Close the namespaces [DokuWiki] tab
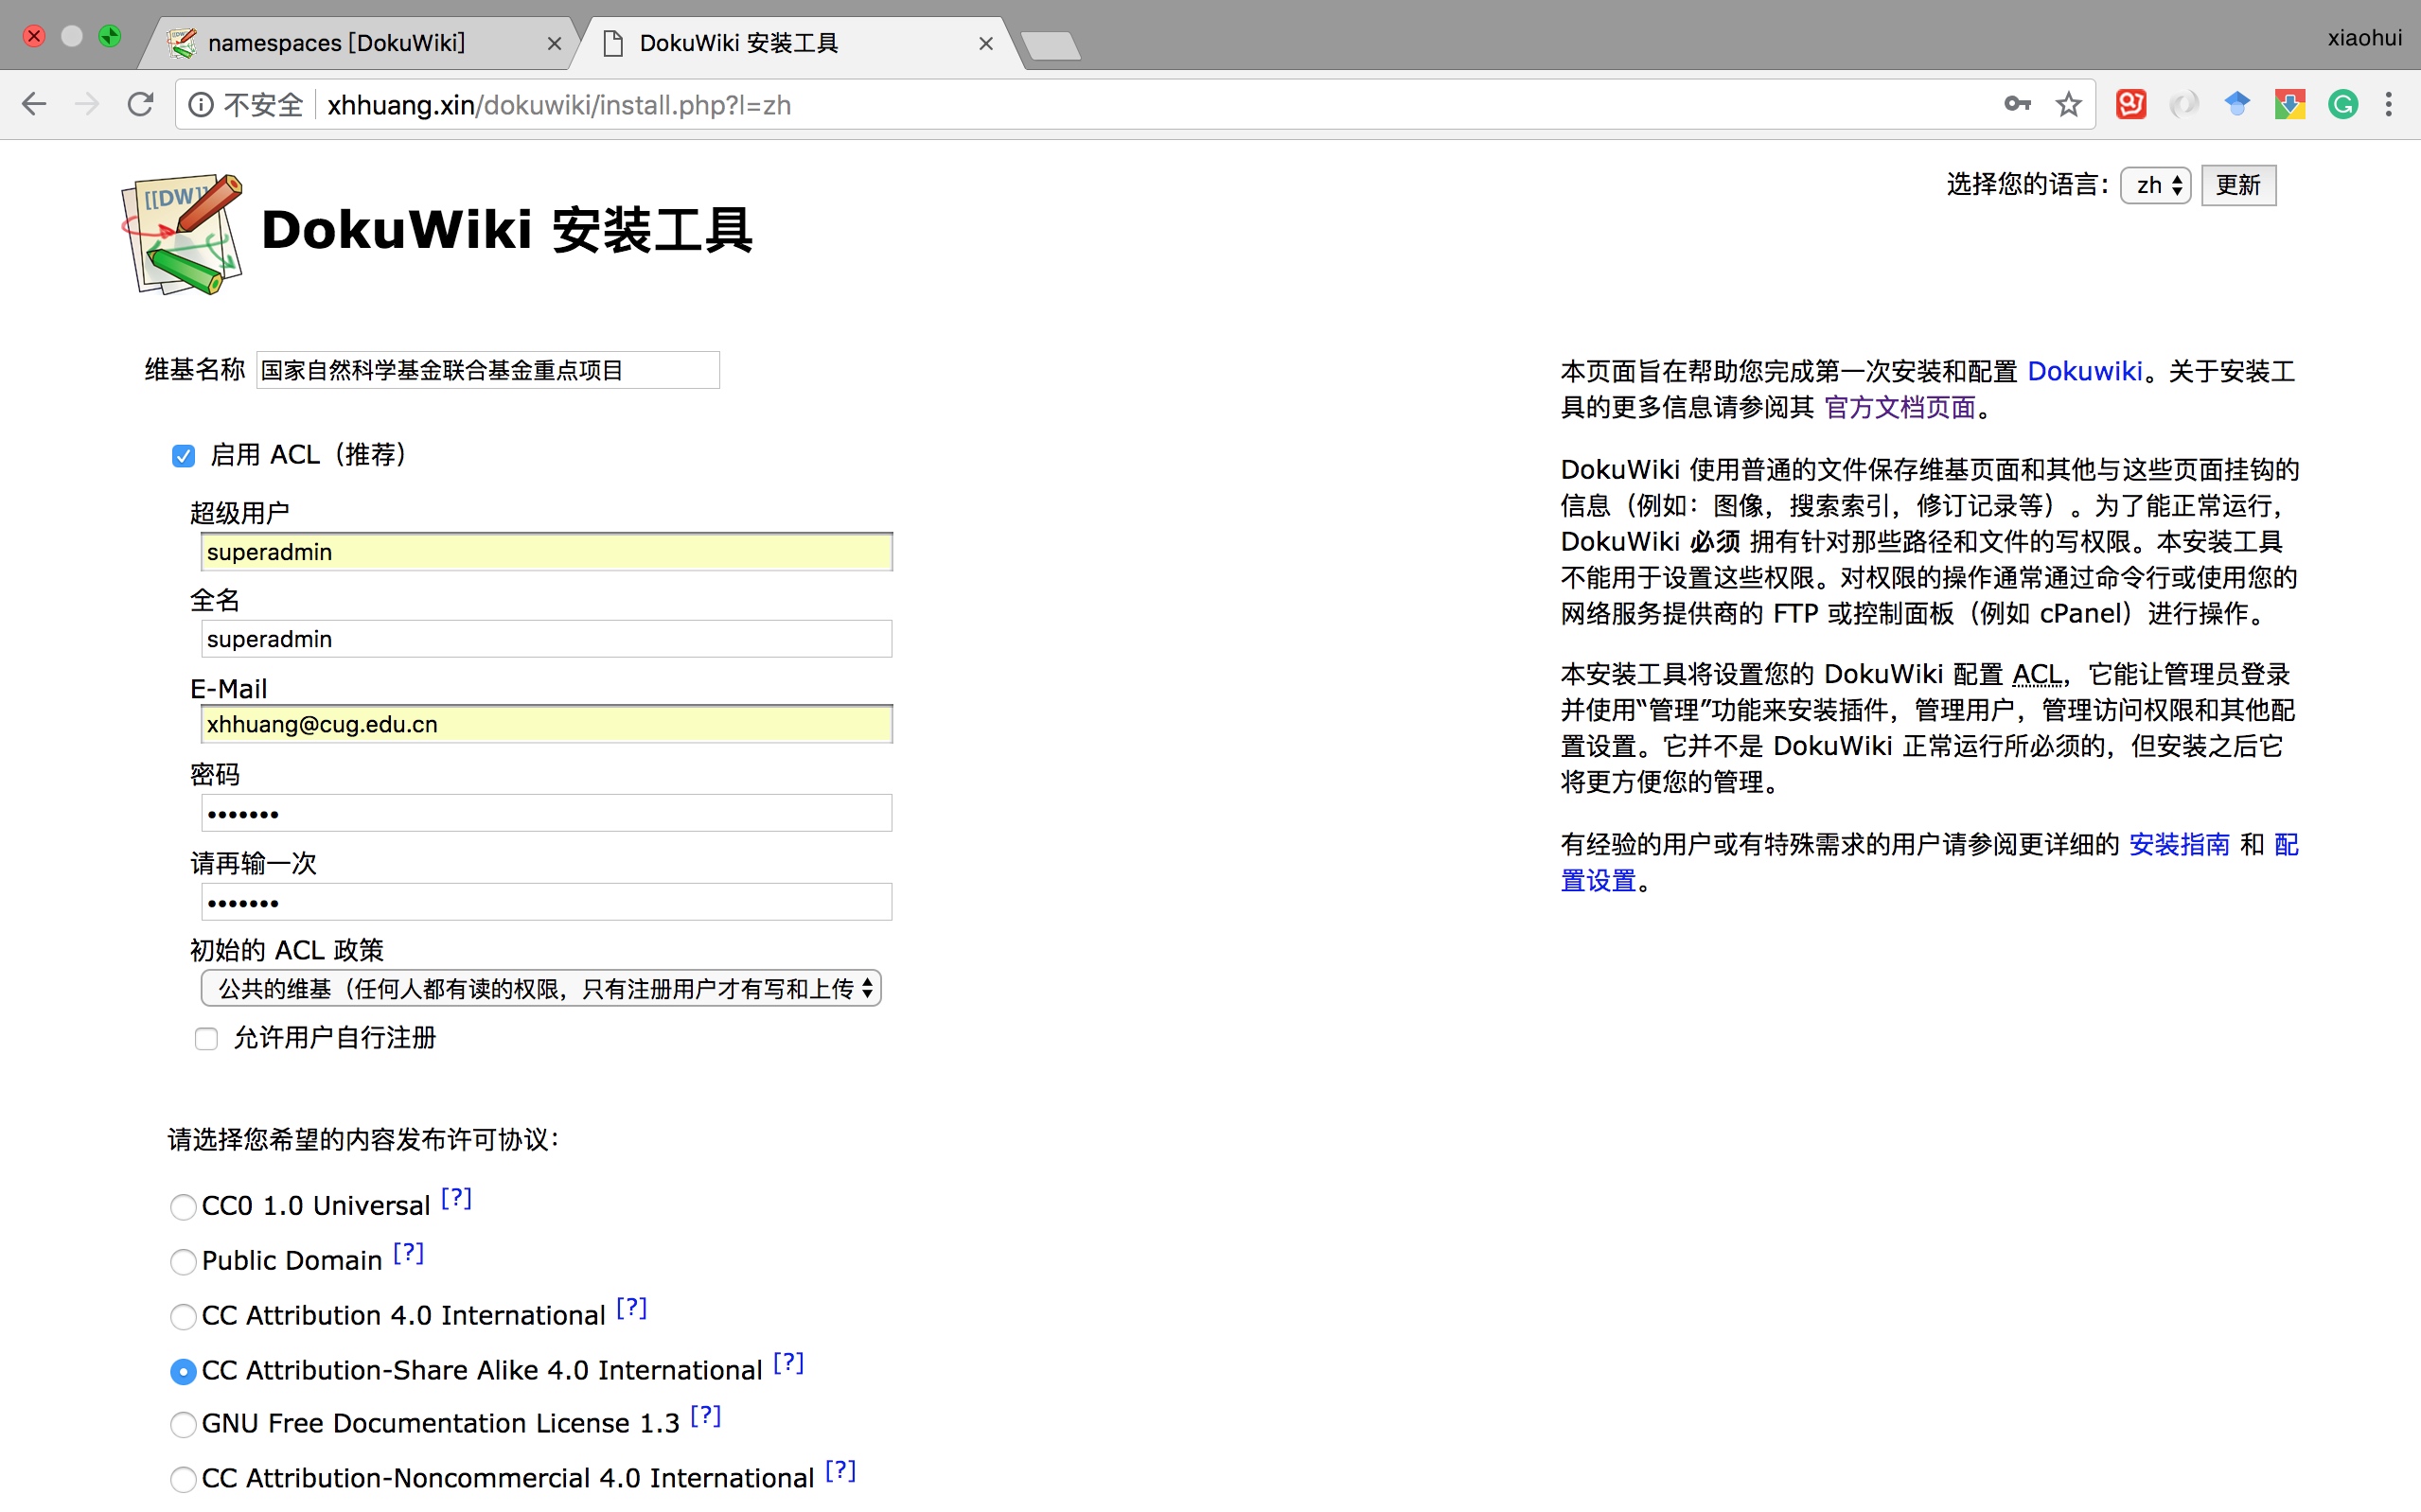Screen dimensions: 2421x1512 [x=554, y=44]
